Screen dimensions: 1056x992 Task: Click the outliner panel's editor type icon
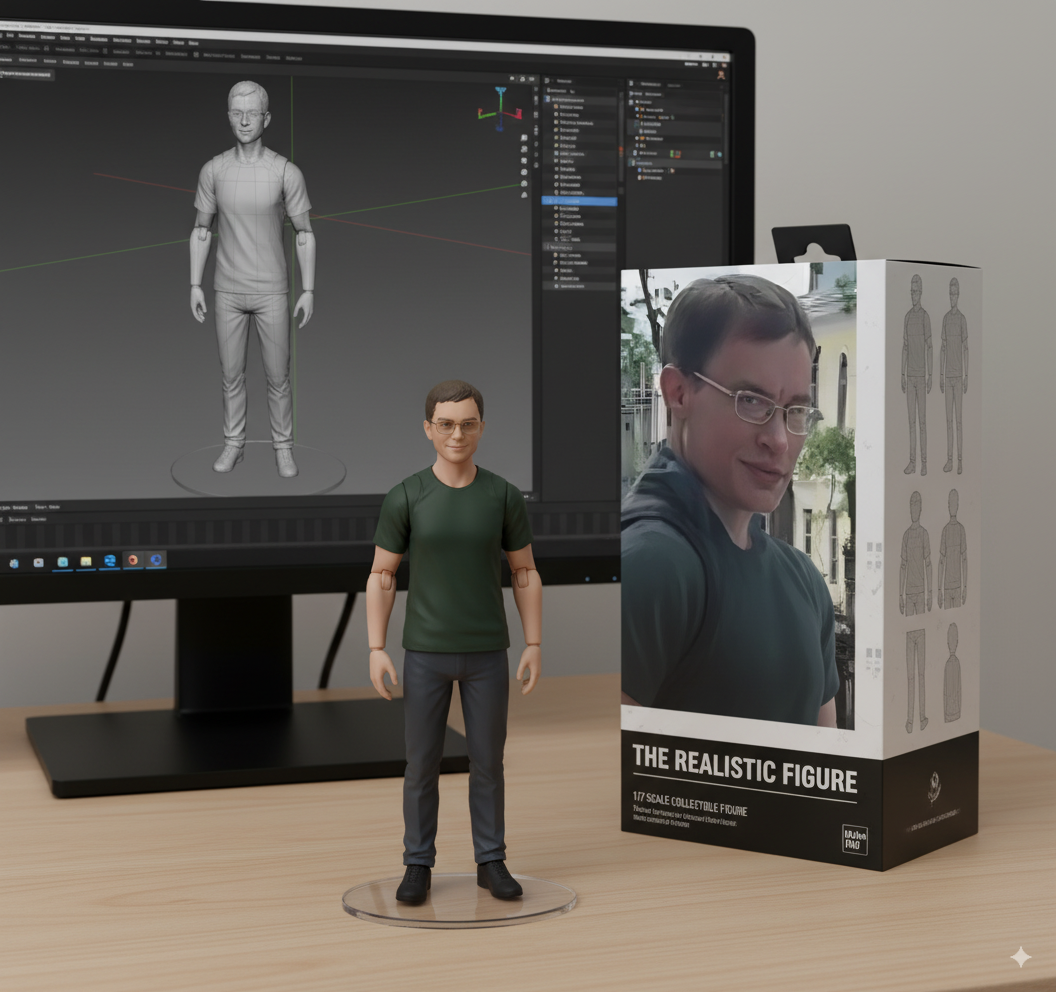pos(548,80)
